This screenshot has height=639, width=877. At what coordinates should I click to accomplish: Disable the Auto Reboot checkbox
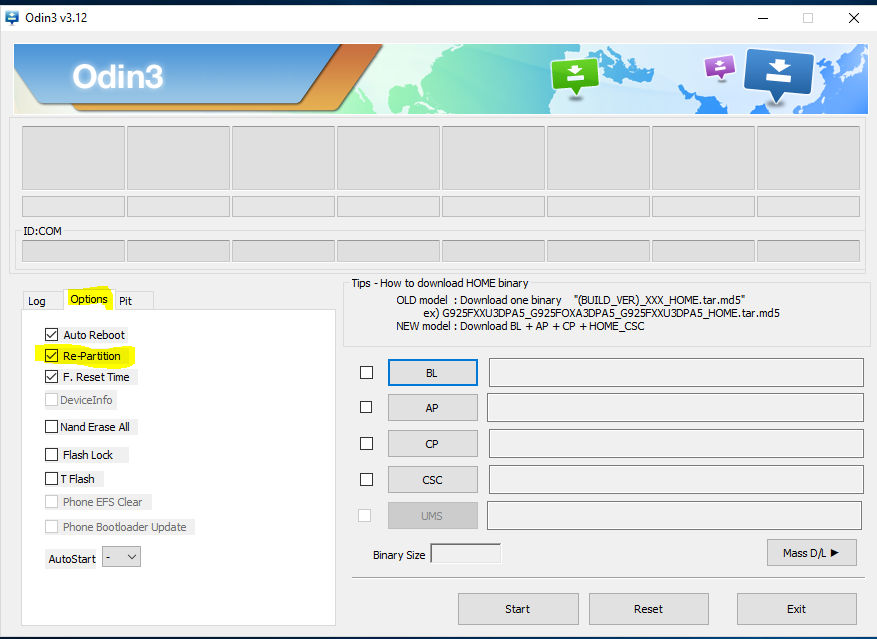52,335
